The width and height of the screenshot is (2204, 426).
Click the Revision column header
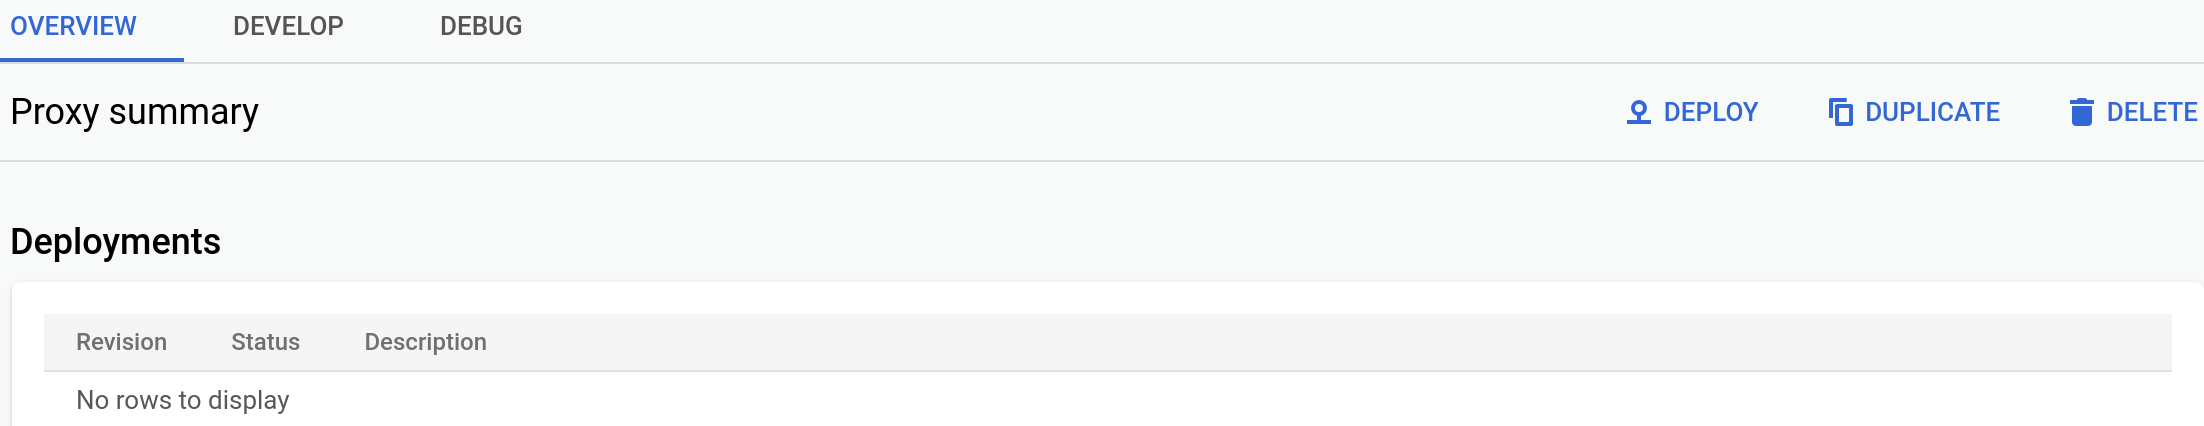pyautogui.click(x=121, y=342)
